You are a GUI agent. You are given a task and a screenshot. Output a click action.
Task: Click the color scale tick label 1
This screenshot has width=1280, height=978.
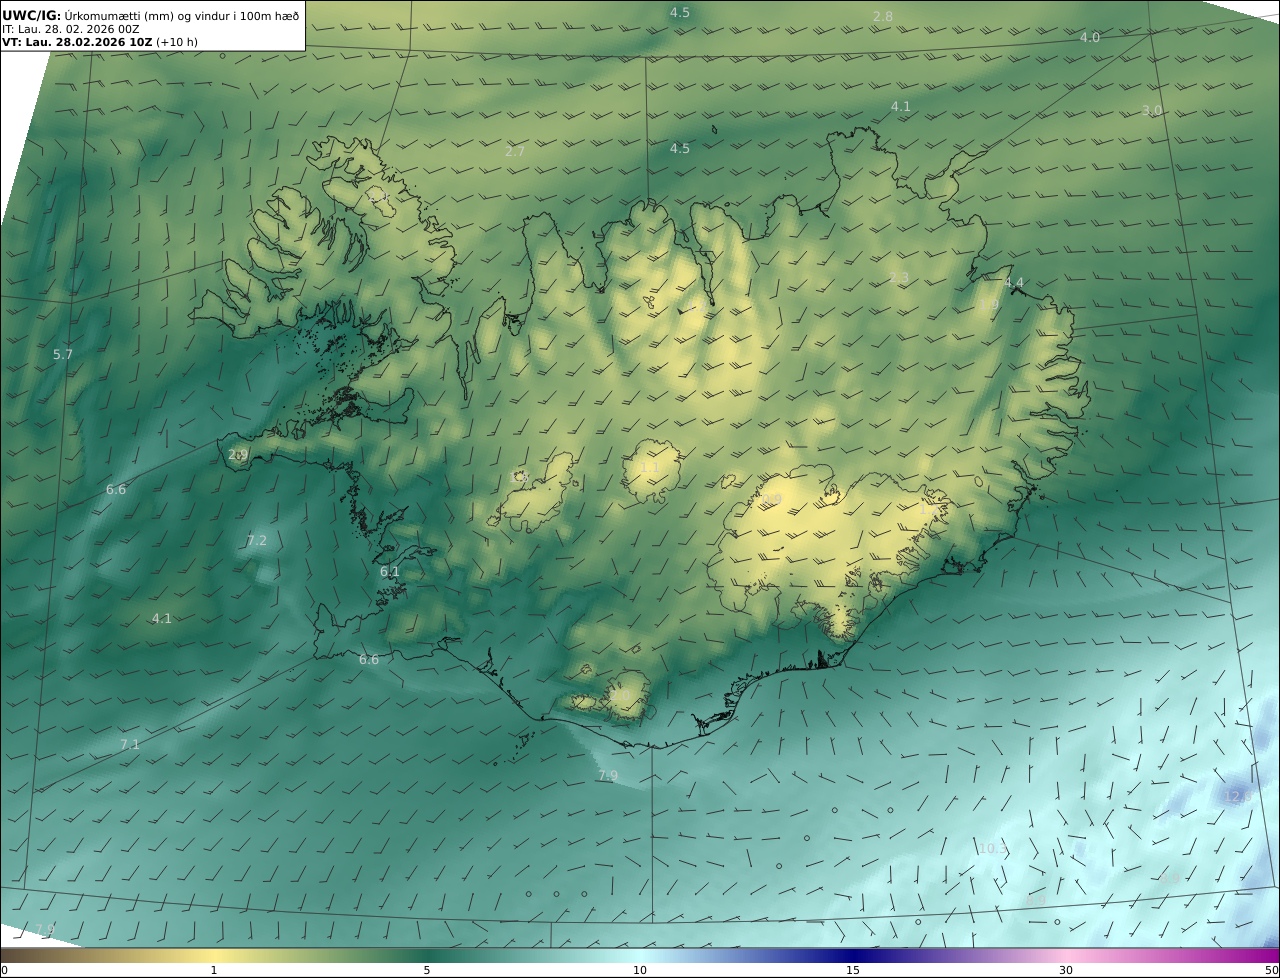(x=214, y=970)
